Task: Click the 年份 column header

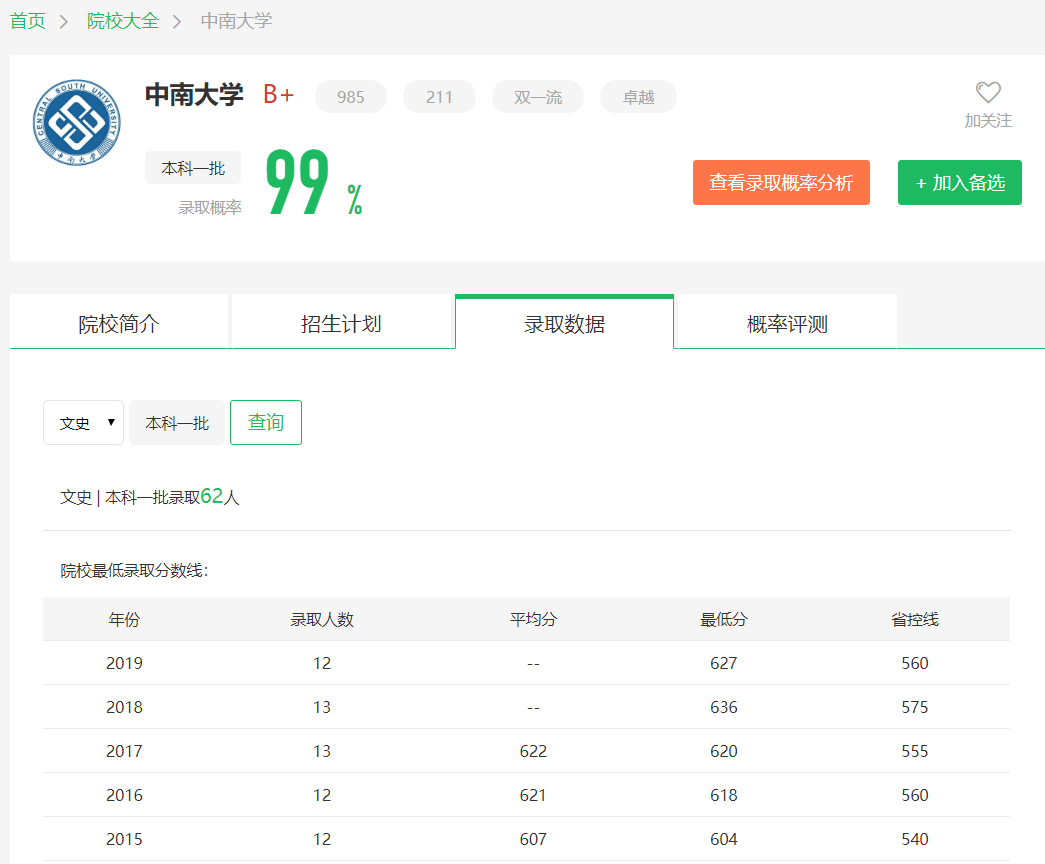Action: coord(124,619)
